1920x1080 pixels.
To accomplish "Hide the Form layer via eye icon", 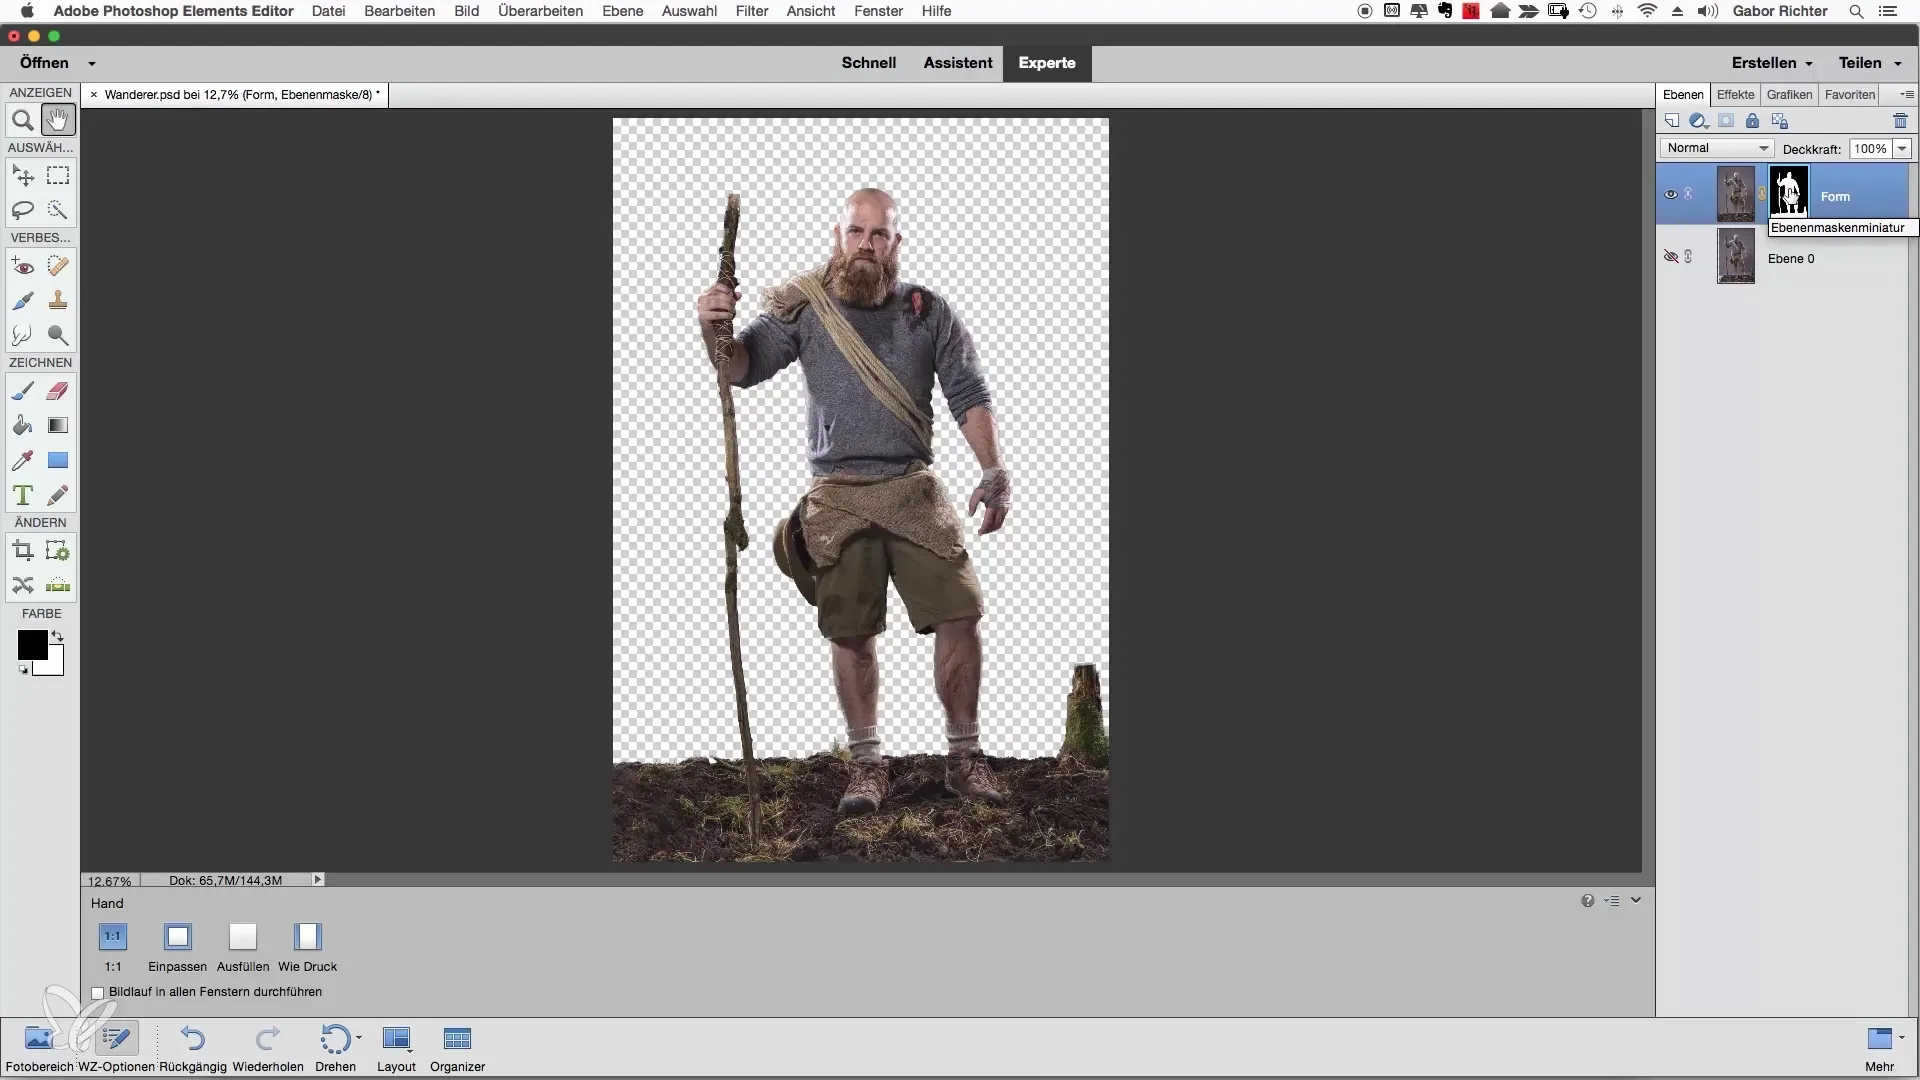I will click(1670, 195).
